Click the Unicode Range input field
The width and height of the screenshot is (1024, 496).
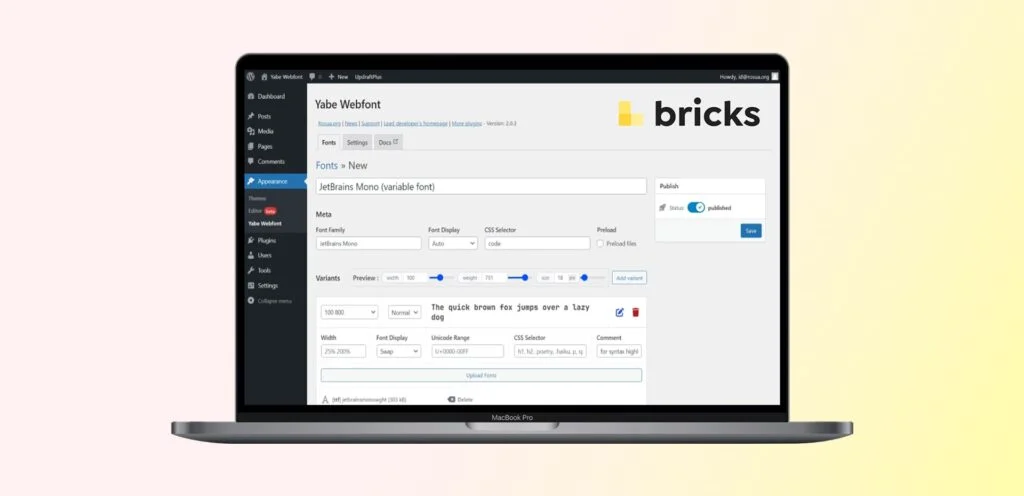468,351
